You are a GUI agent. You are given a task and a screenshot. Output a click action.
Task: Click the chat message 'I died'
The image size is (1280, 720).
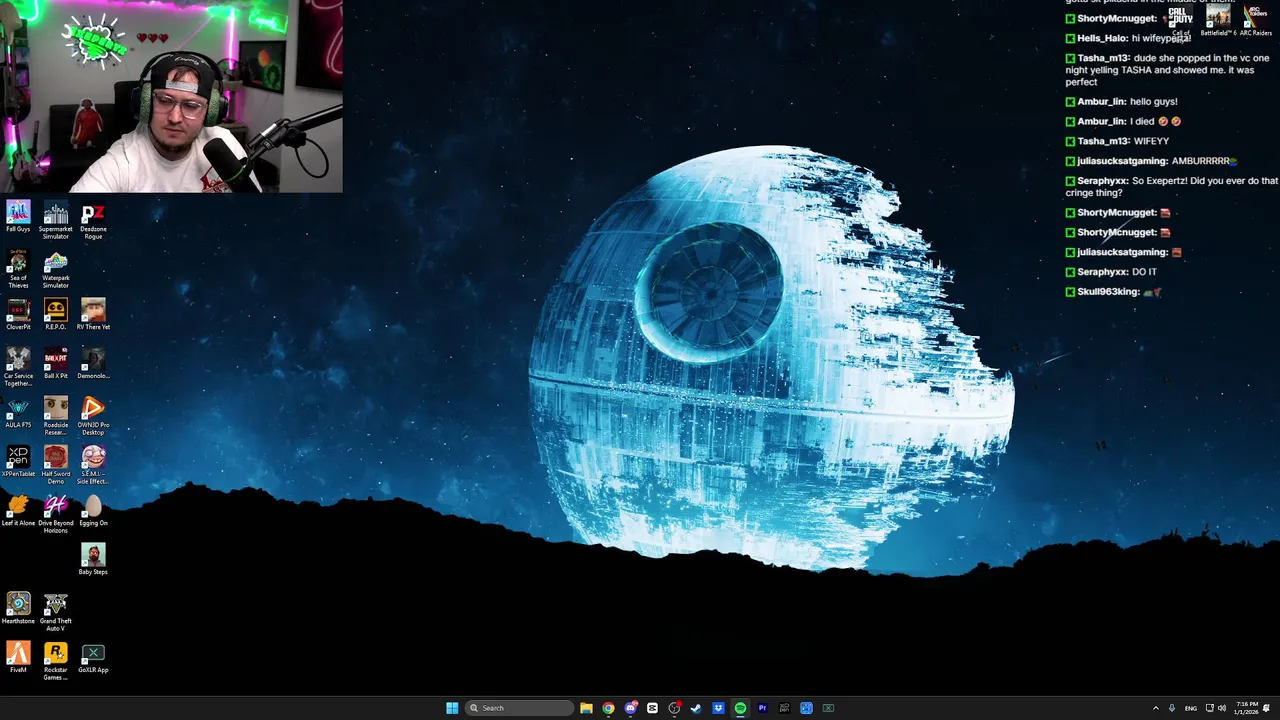click(1142, 122)
